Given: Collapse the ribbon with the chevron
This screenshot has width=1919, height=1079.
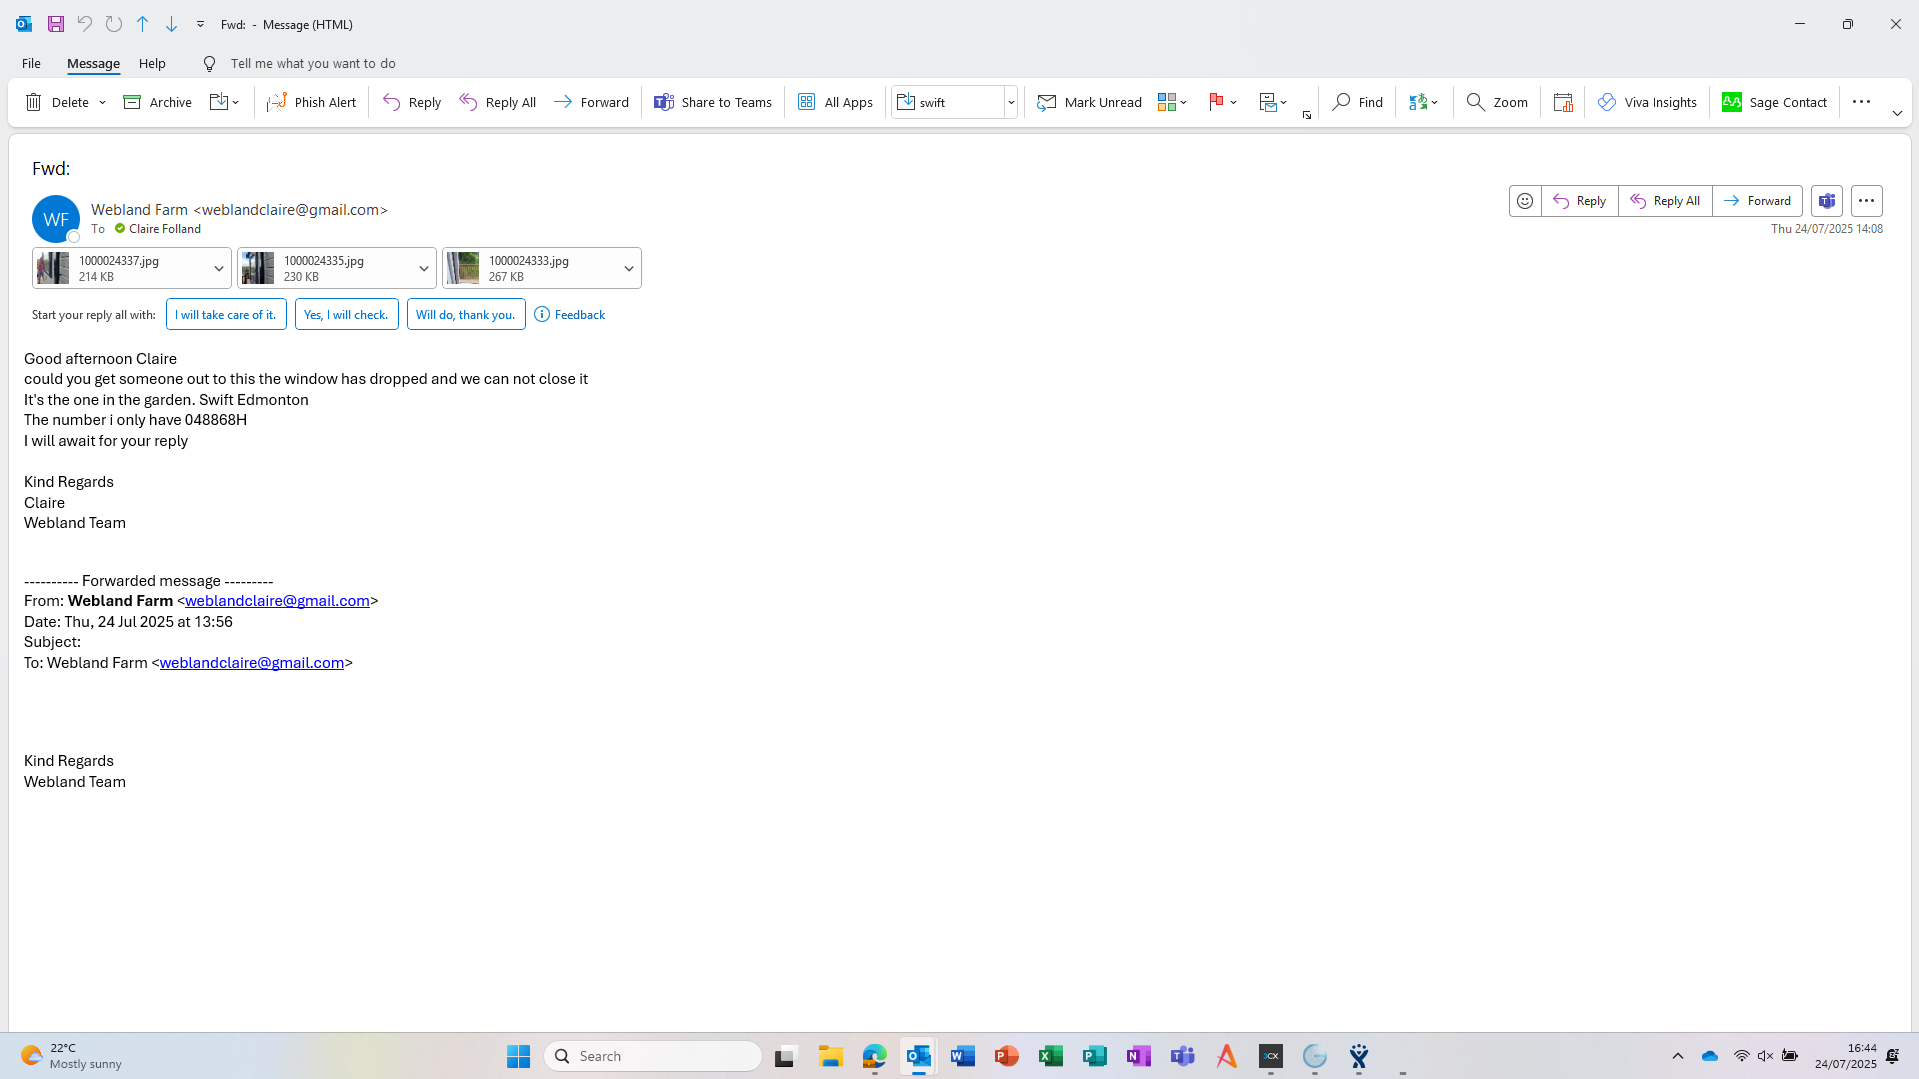Looking at the screenshot, I should pyautogui.click(x=1897, y=114).
